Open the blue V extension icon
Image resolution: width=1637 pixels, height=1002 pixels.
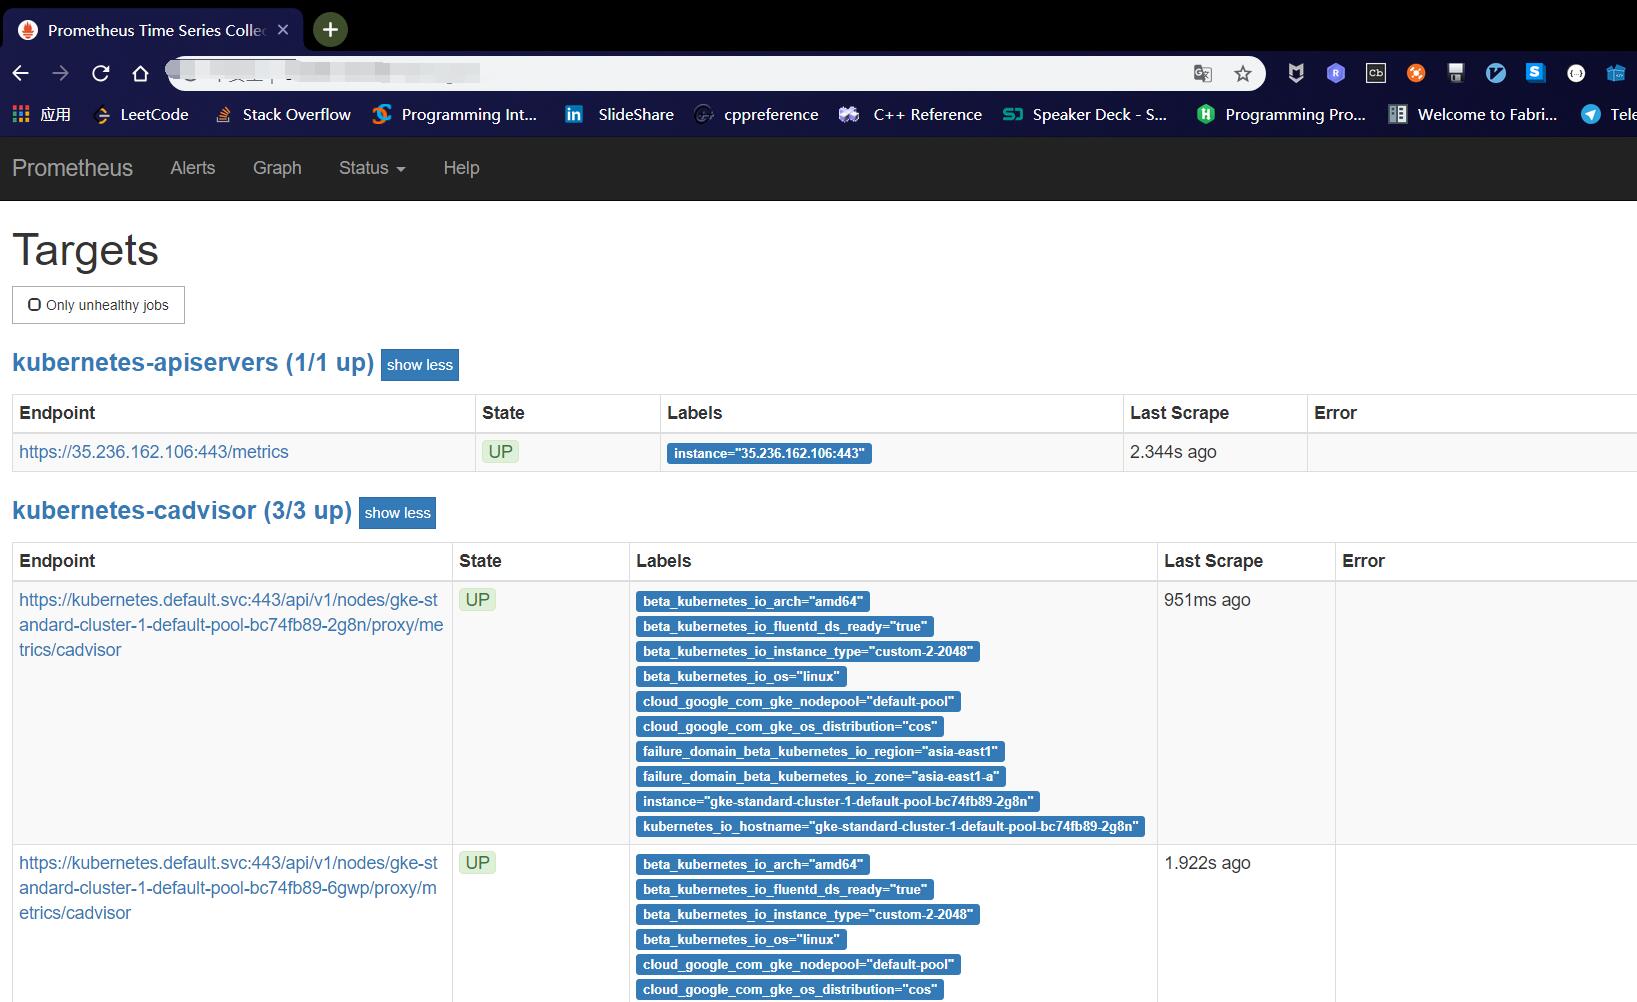tap(1496, 73)
